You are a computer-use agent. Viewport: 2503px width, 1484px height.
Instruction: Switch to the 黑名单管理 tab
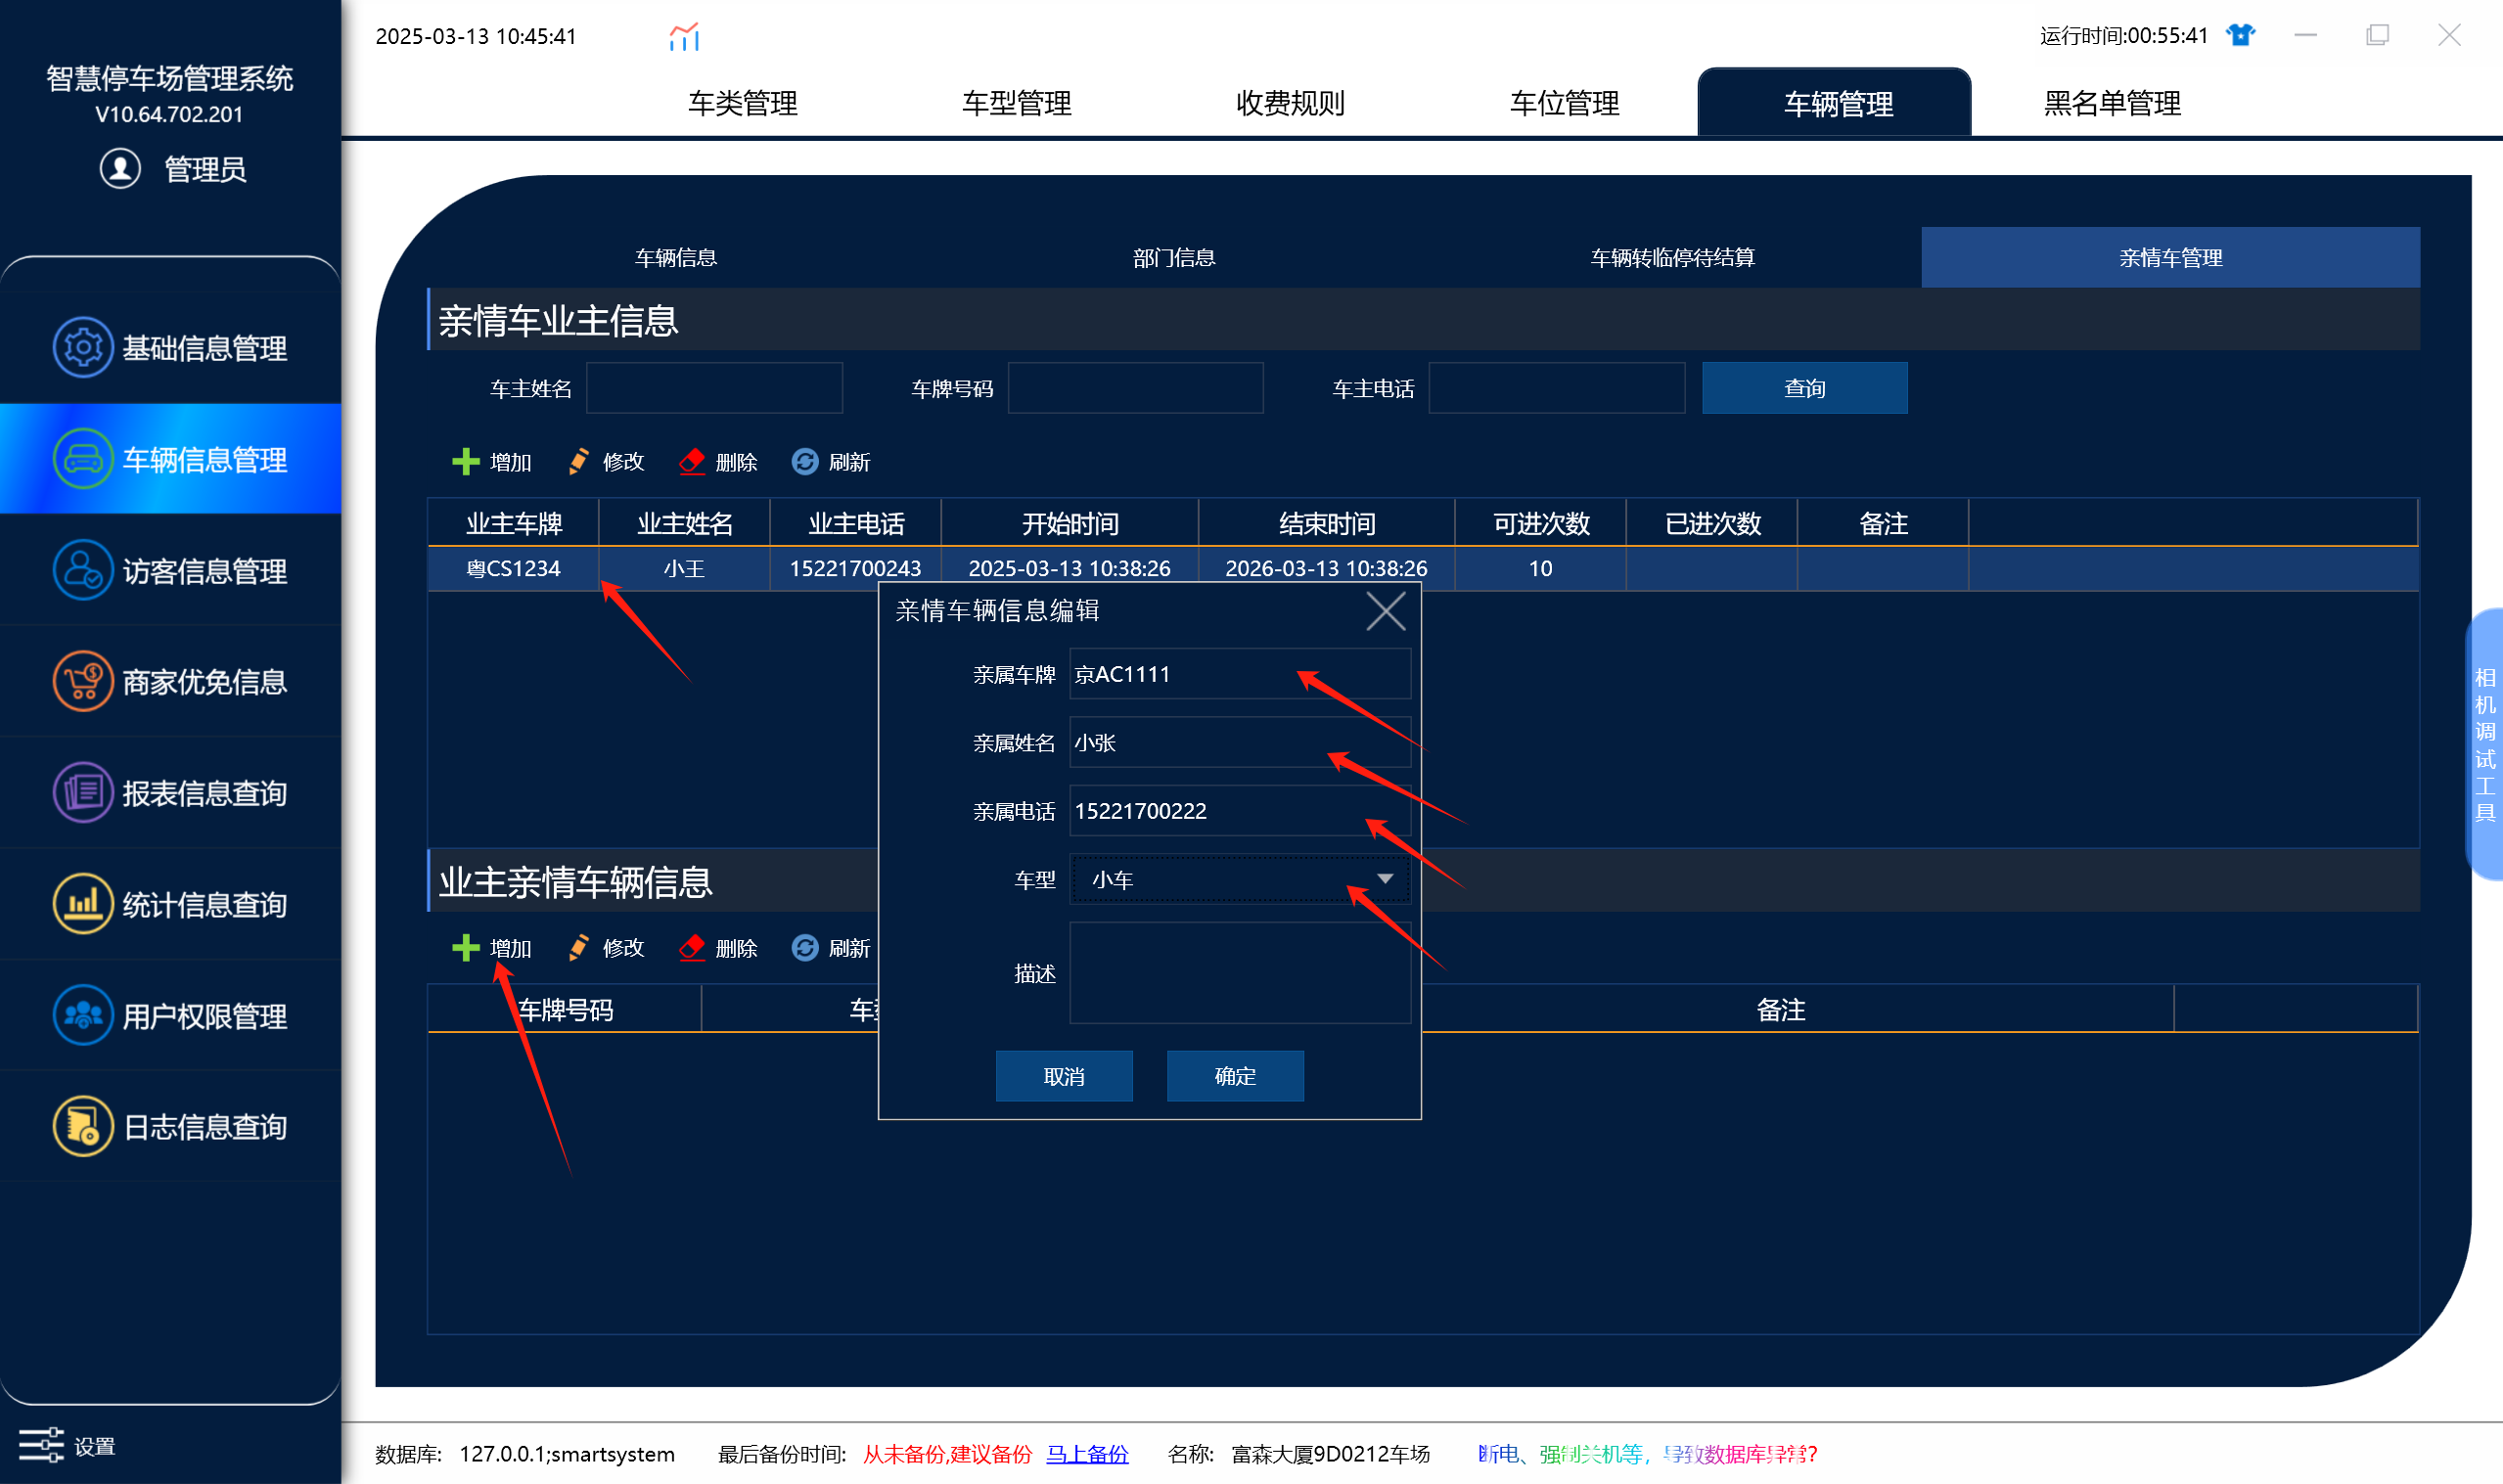[x=2112, y=103]
